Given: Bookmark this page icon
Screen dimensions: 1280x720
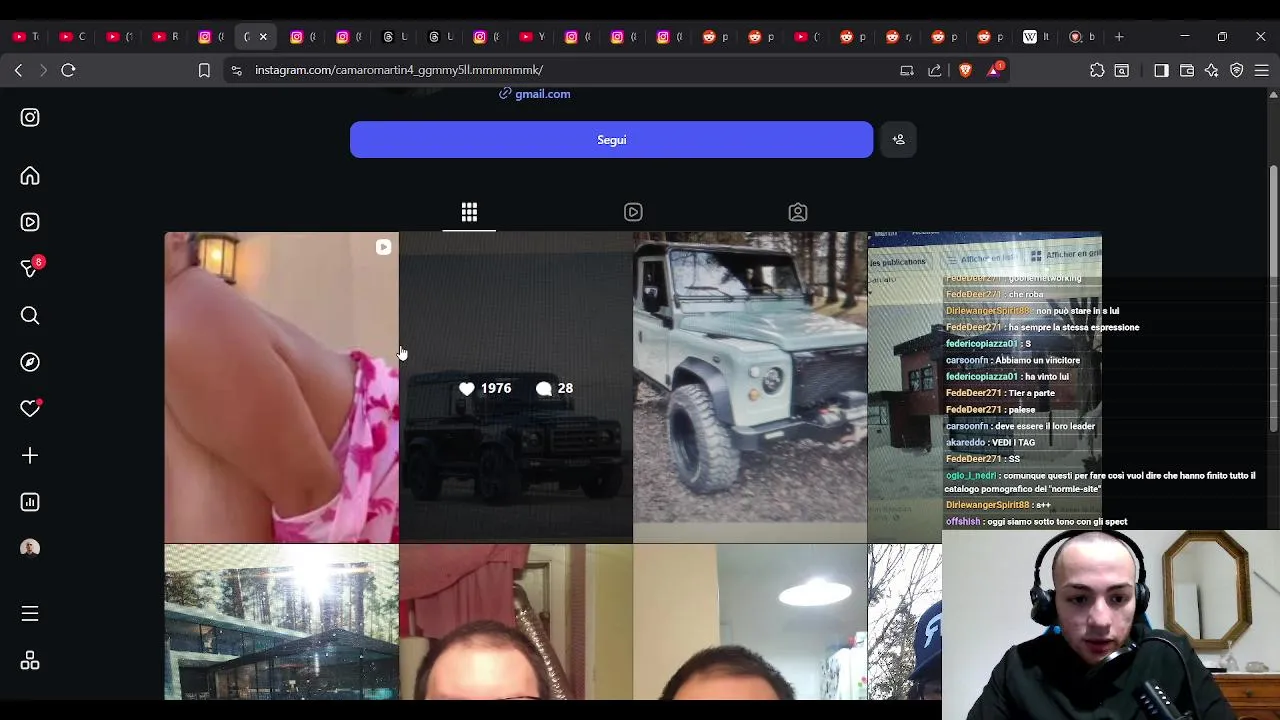Looking at the screenshot, I should 204,70.
